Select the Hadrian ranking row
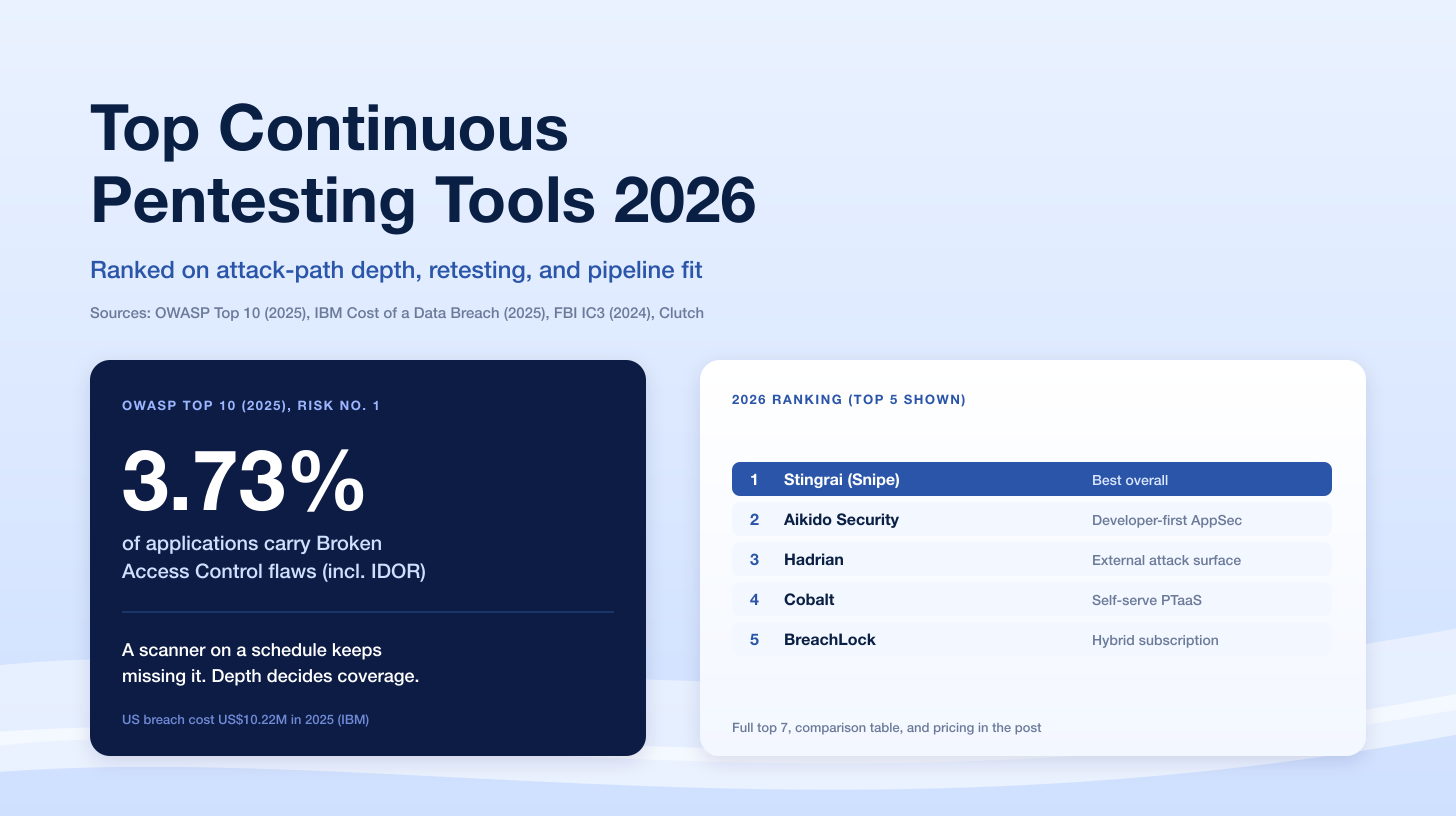The width and height of the screenshot is (1456, 816). point(1032,559)
